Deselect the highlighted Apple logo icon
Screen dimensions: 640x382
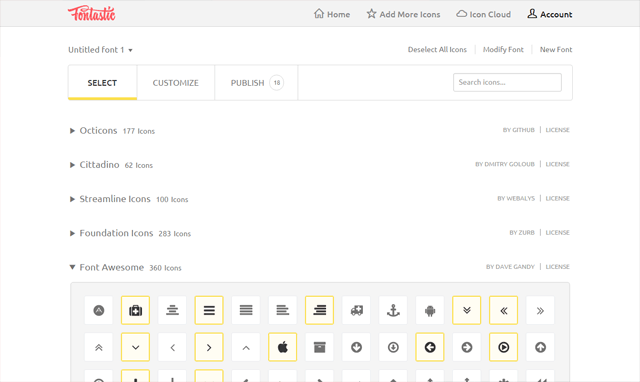(282, 347)
